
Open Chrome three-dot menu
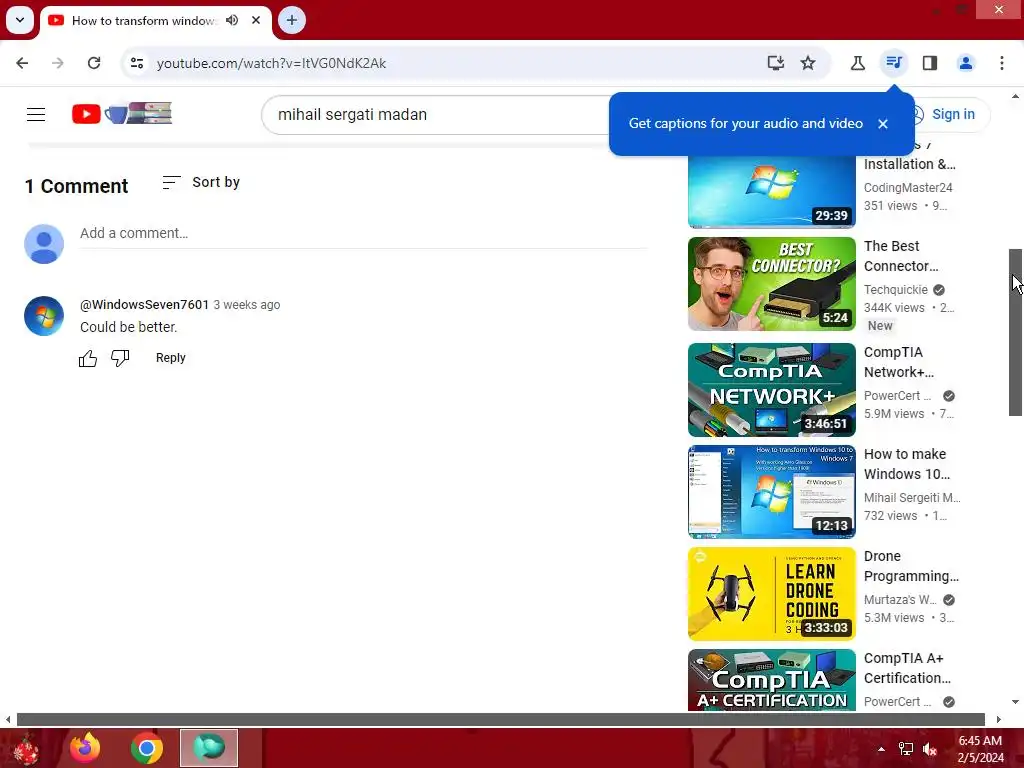tap(1002, 63)
